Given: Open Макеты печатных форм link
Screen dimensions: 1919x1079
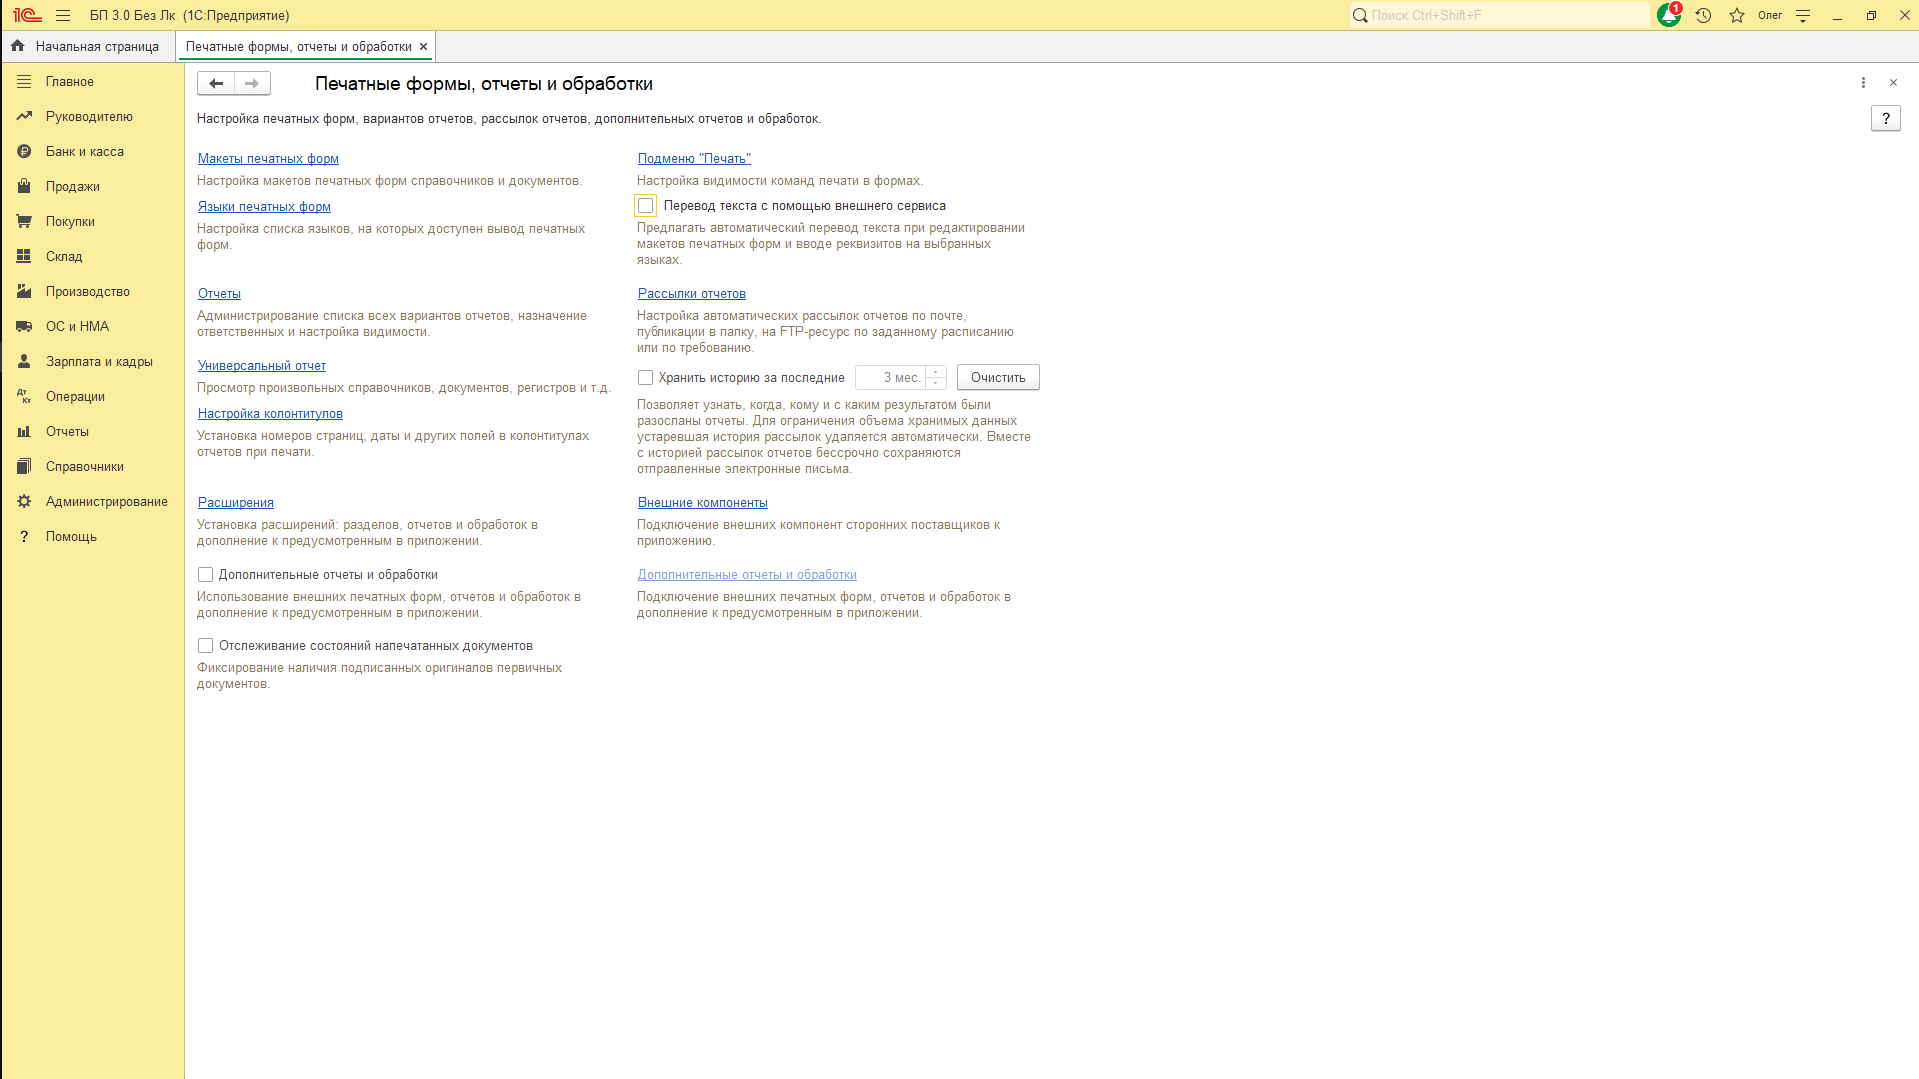Looking at the screenshot, I should (268, 158).
